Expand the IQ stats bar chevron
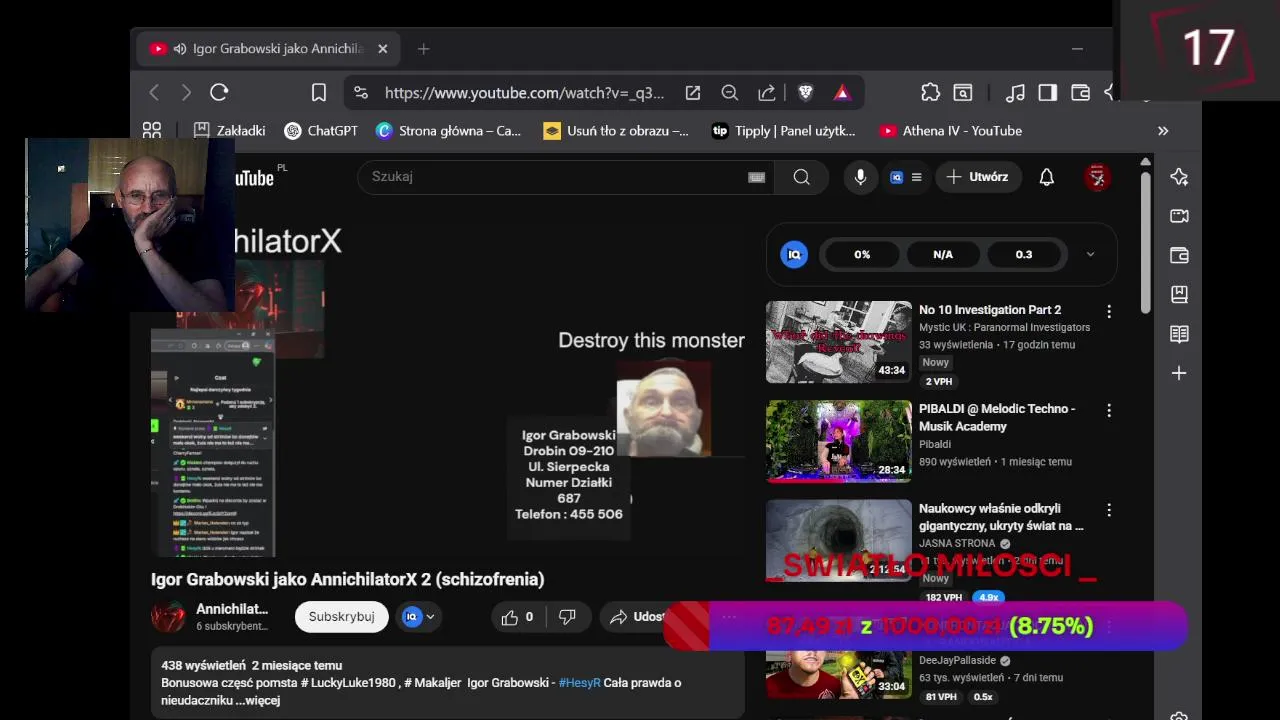1280x720 pixels. point(1090,254)
